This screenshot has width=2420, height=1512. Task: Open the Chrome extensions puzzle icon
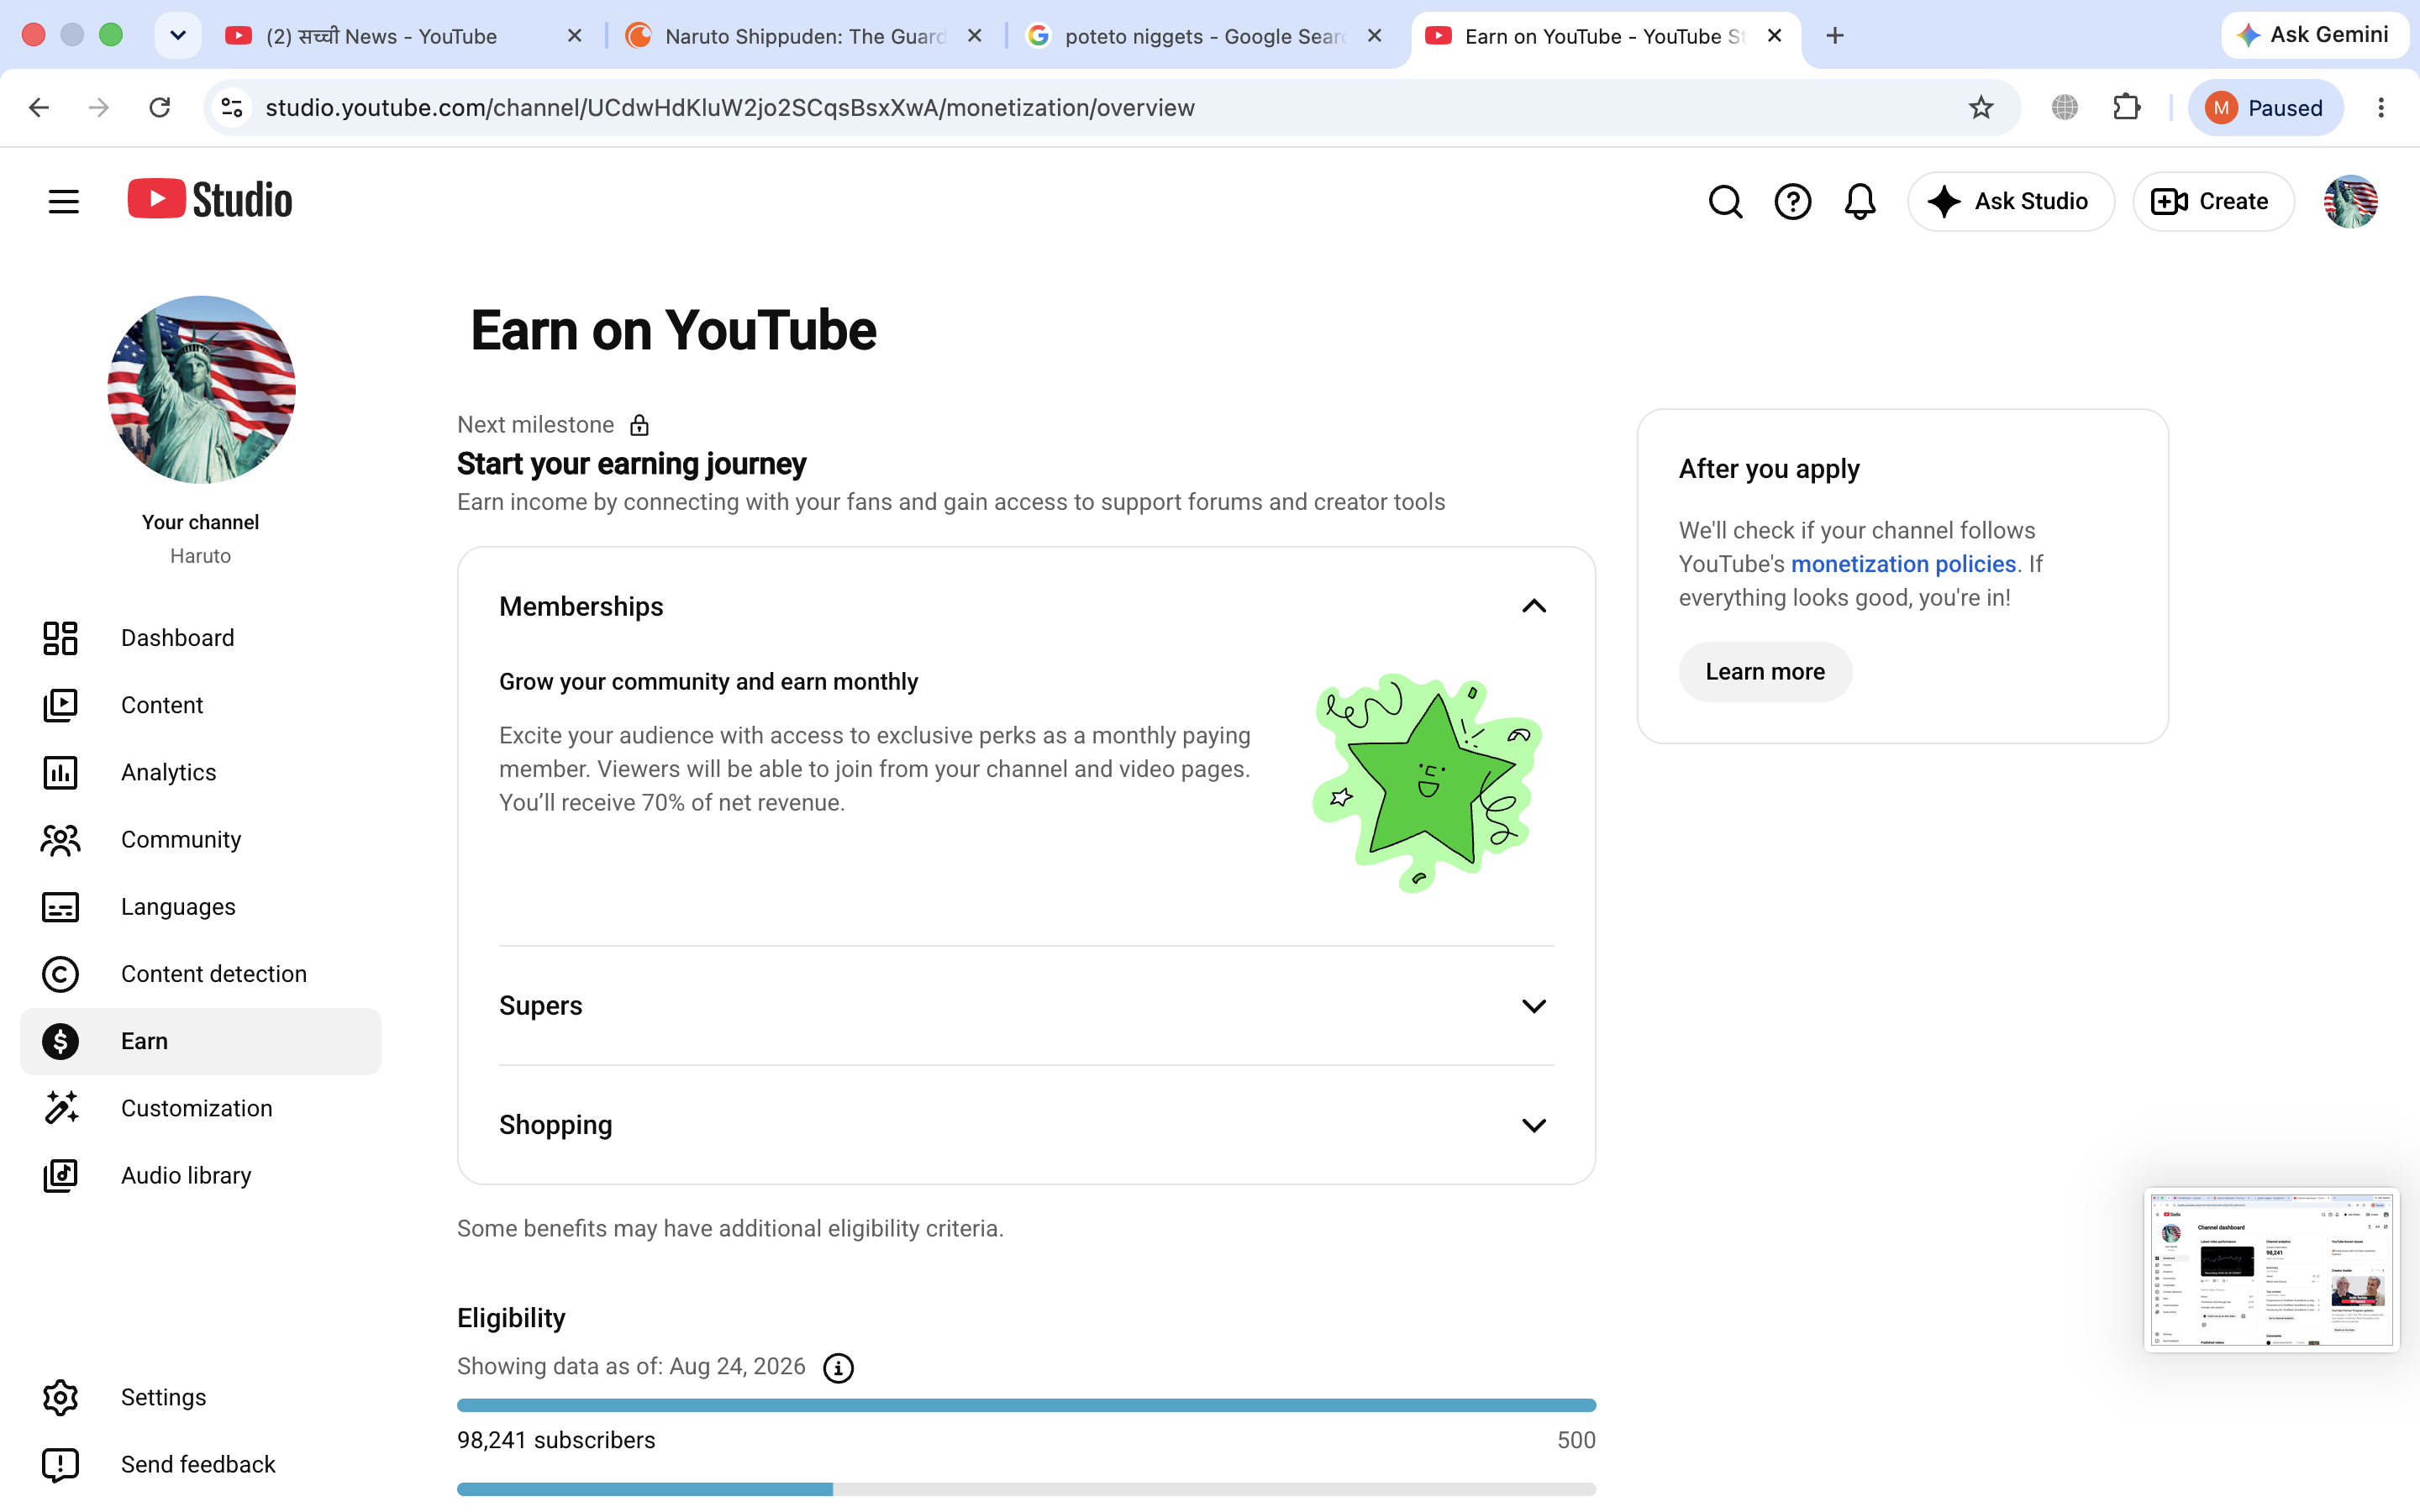pyautogui.click(x=2126, y=107)
